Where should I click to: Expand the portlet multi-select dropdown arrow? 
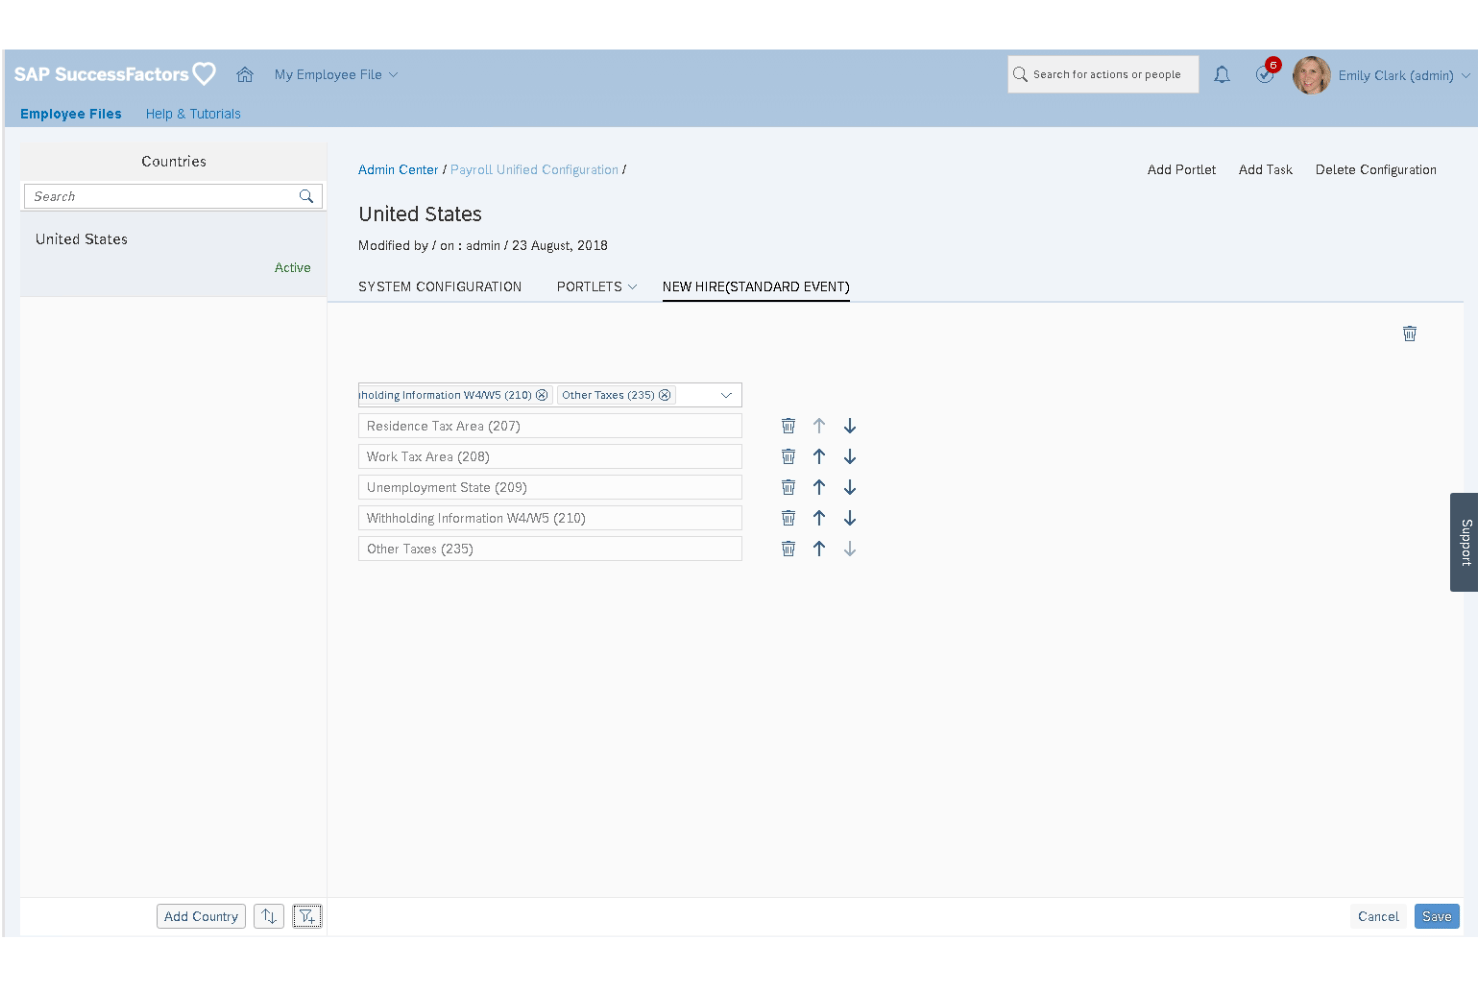coord(726,395)
